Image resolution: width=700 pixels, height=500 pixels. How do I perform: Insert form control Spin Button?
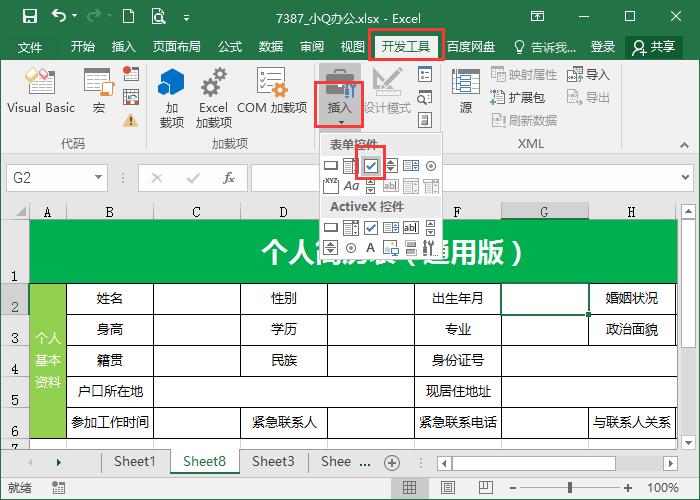[391, 166]
